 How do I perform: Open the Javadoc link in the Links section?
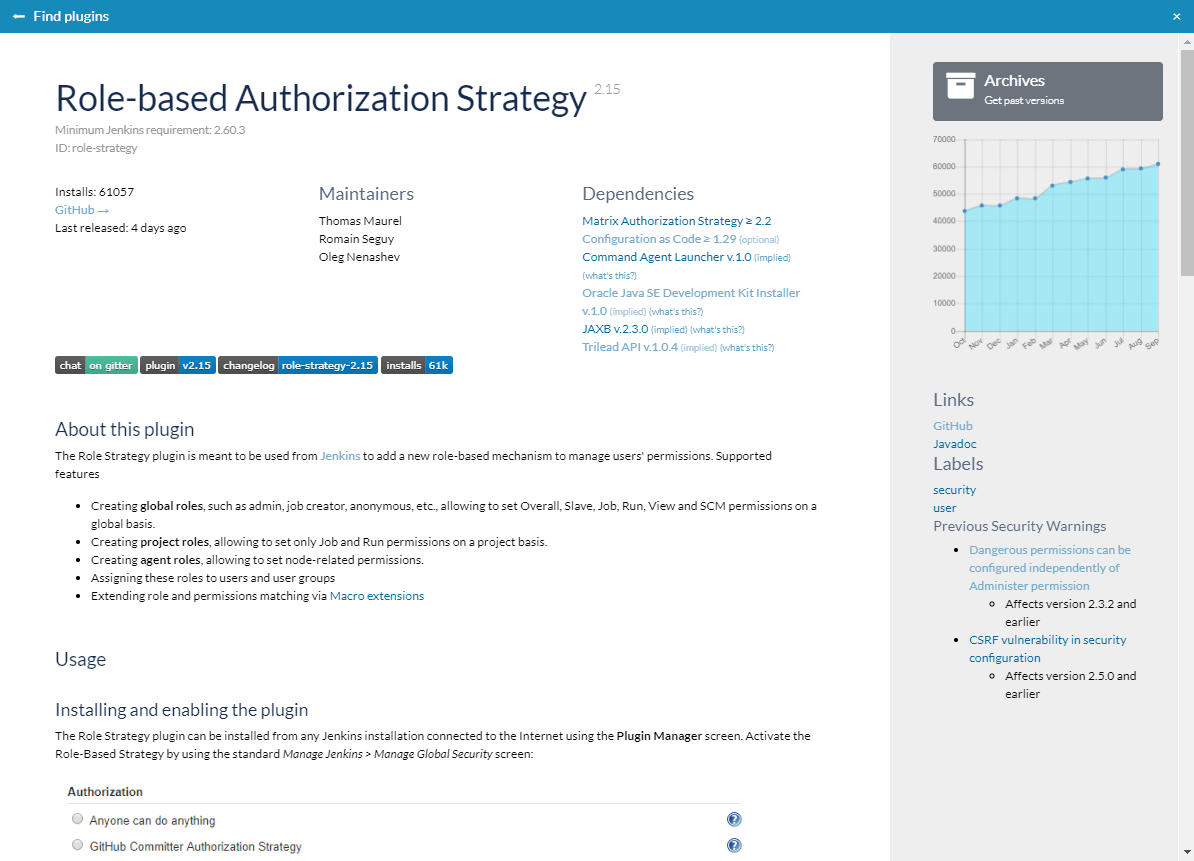tap(955, 443)
